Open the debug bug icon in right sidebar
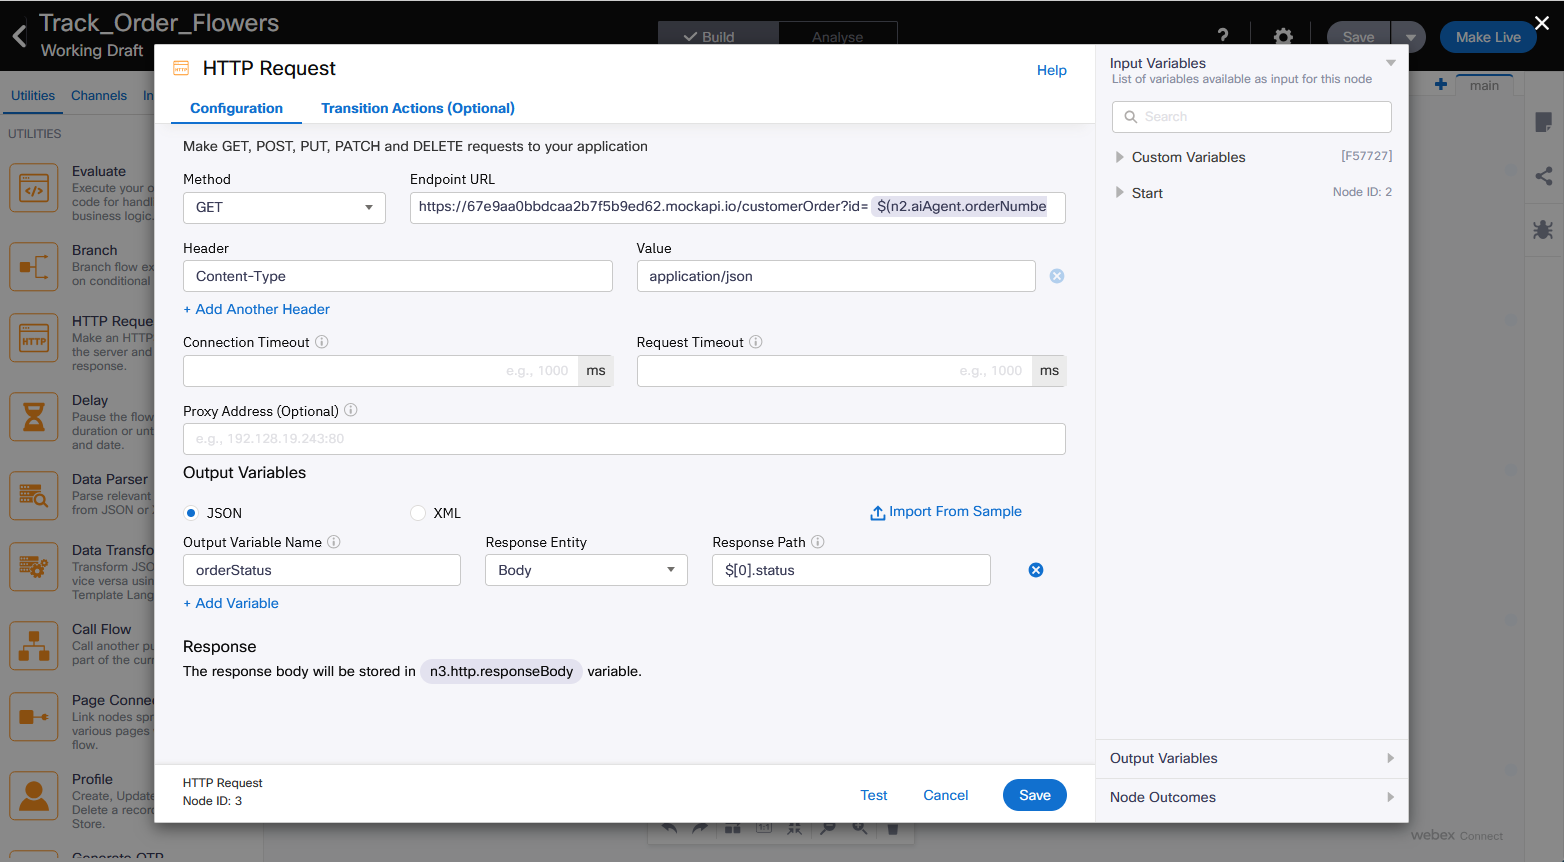The image size is (1564, 862). coord(1543,229)
